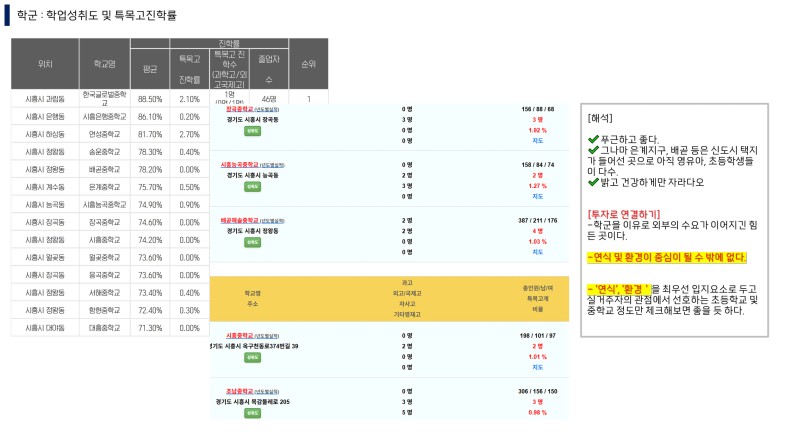Click the 지도 map link for 배곧해솔중학교
This screenshot has width=791, height=445.
click(538, 252)
